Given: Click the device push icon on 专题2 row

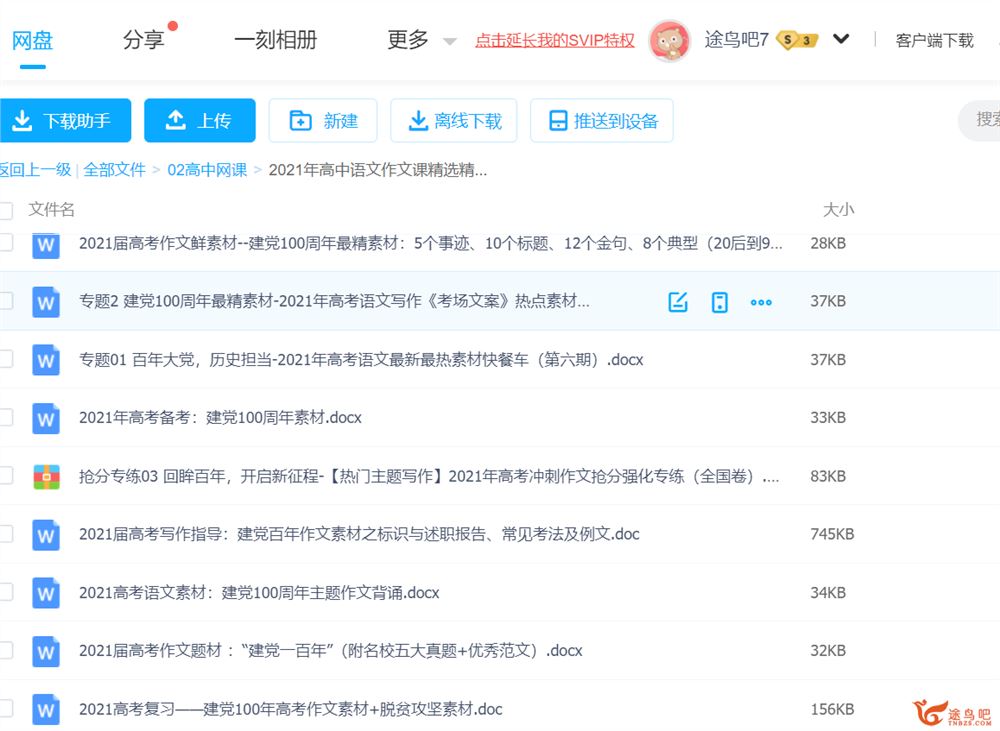Looking at the screenshot, I should (x=719, y=302).
